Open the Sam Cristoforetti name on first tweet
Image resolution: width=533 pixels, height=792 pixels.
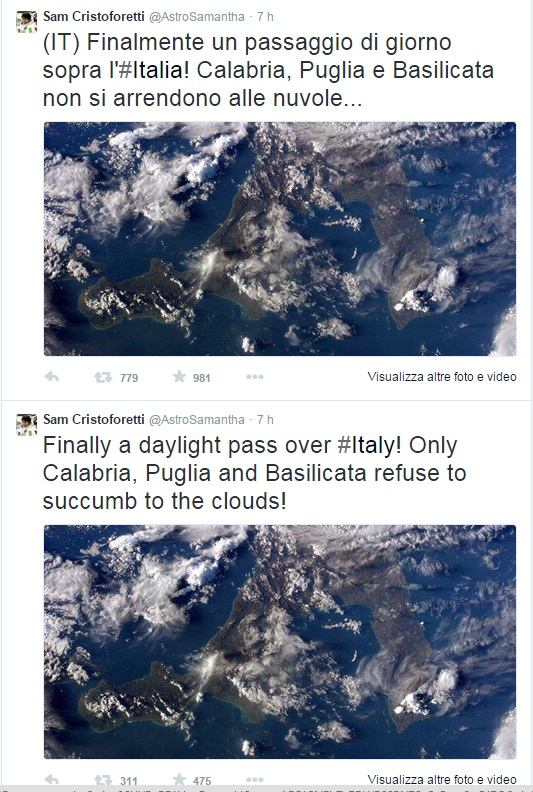click(93, 16)
